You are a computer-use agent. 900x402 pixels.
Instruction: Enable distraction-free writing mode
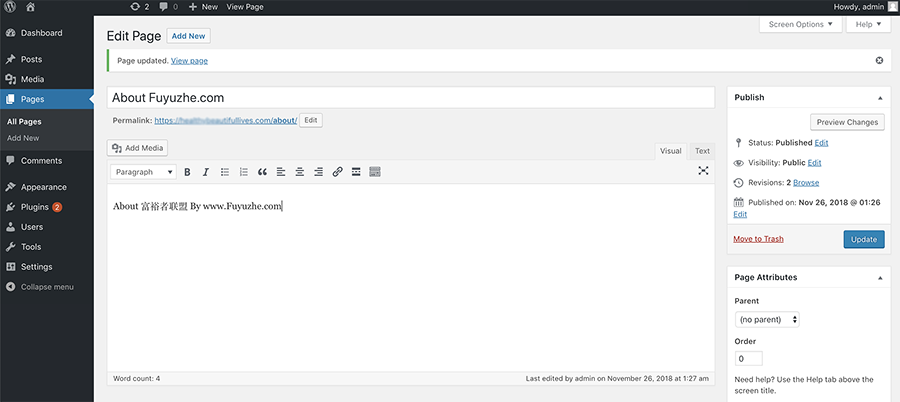pyautogui.click(x=703, y=171)
